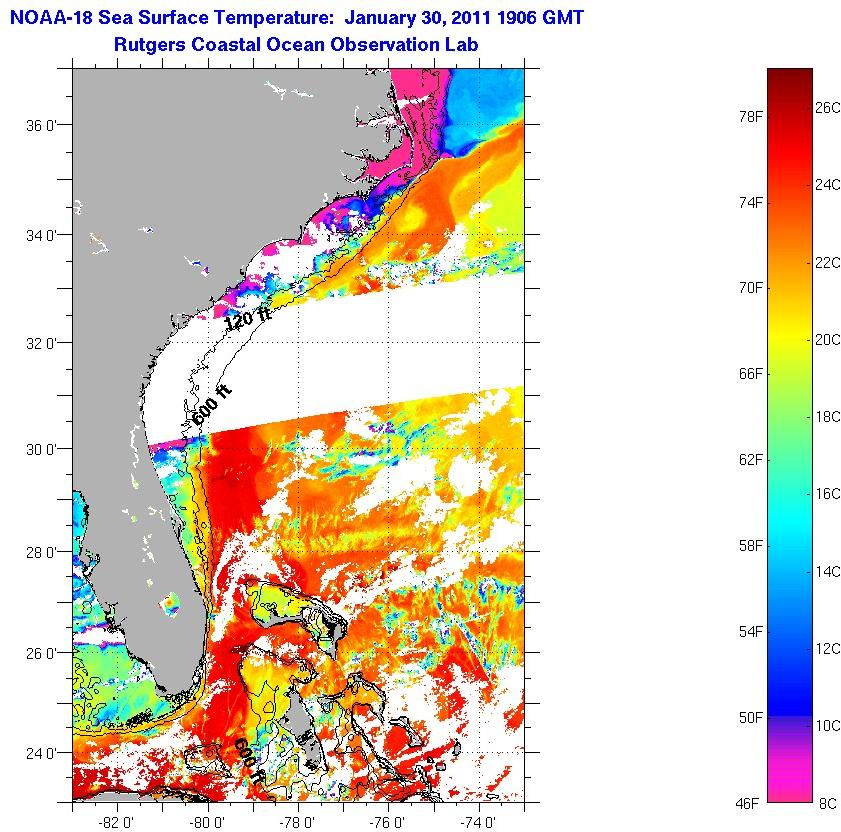Click the -76 0' longitude label
This screenshot has height=832, width=841.
point(388,822)
